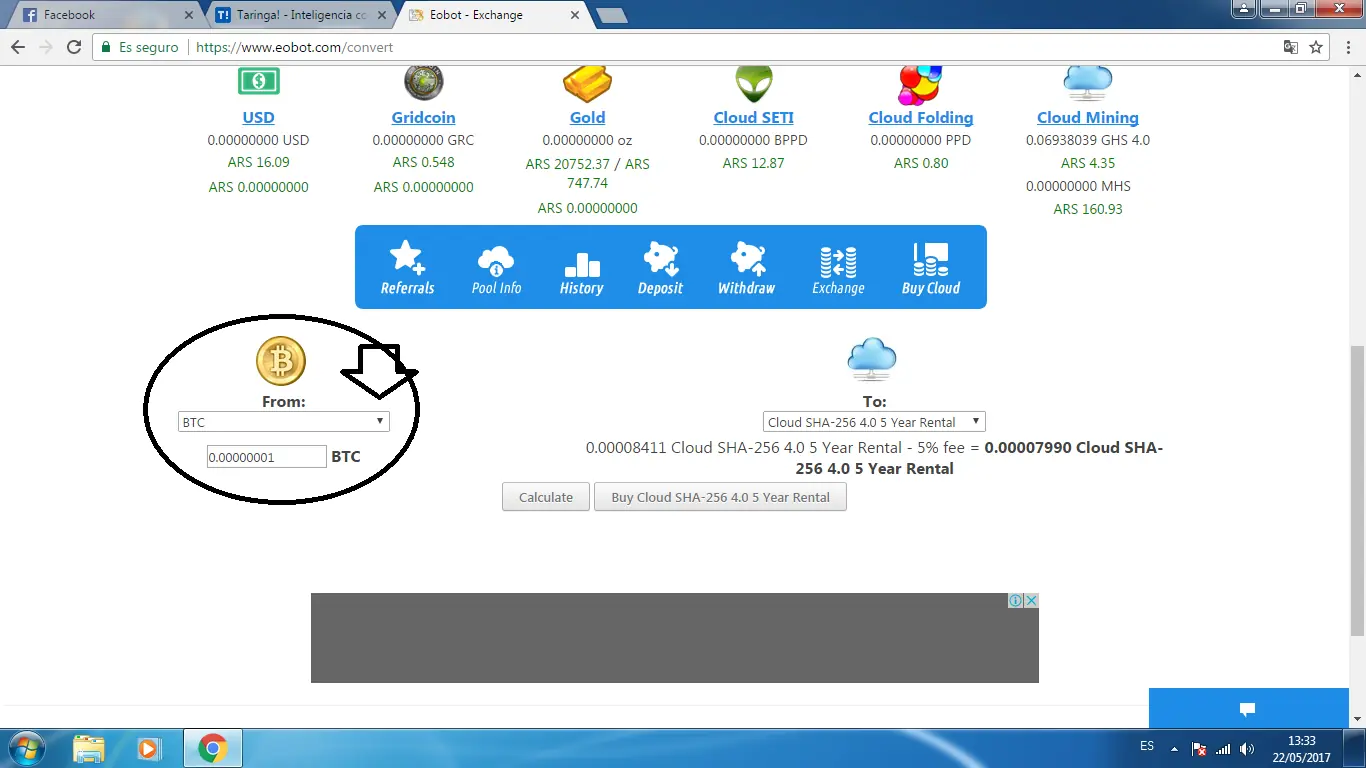Click the page vertical scrollbar
Viewport: 1366px width, 768px height.
[x=1357, y=490]
